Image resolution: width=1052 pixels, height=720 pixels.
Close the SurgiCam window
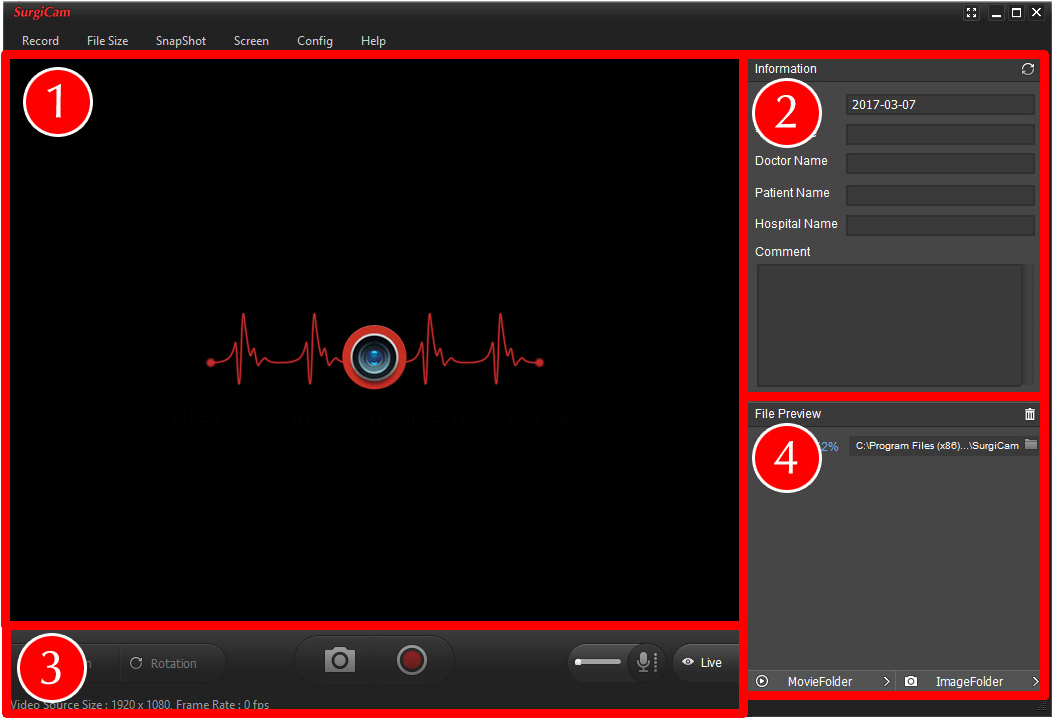1037,13
